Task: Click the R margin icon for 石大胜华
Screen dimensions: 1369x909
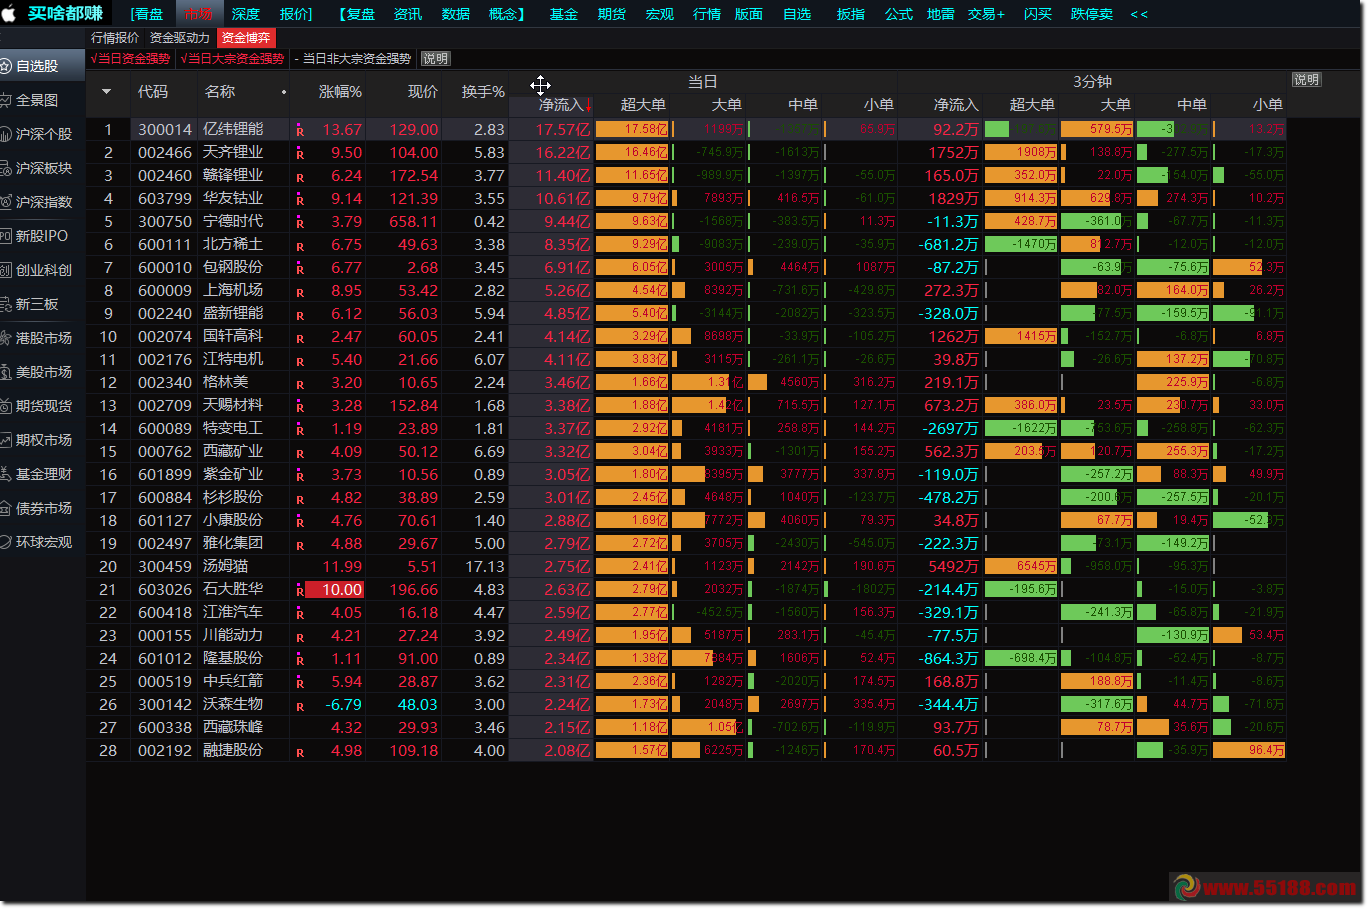Action: coord(300,591)
